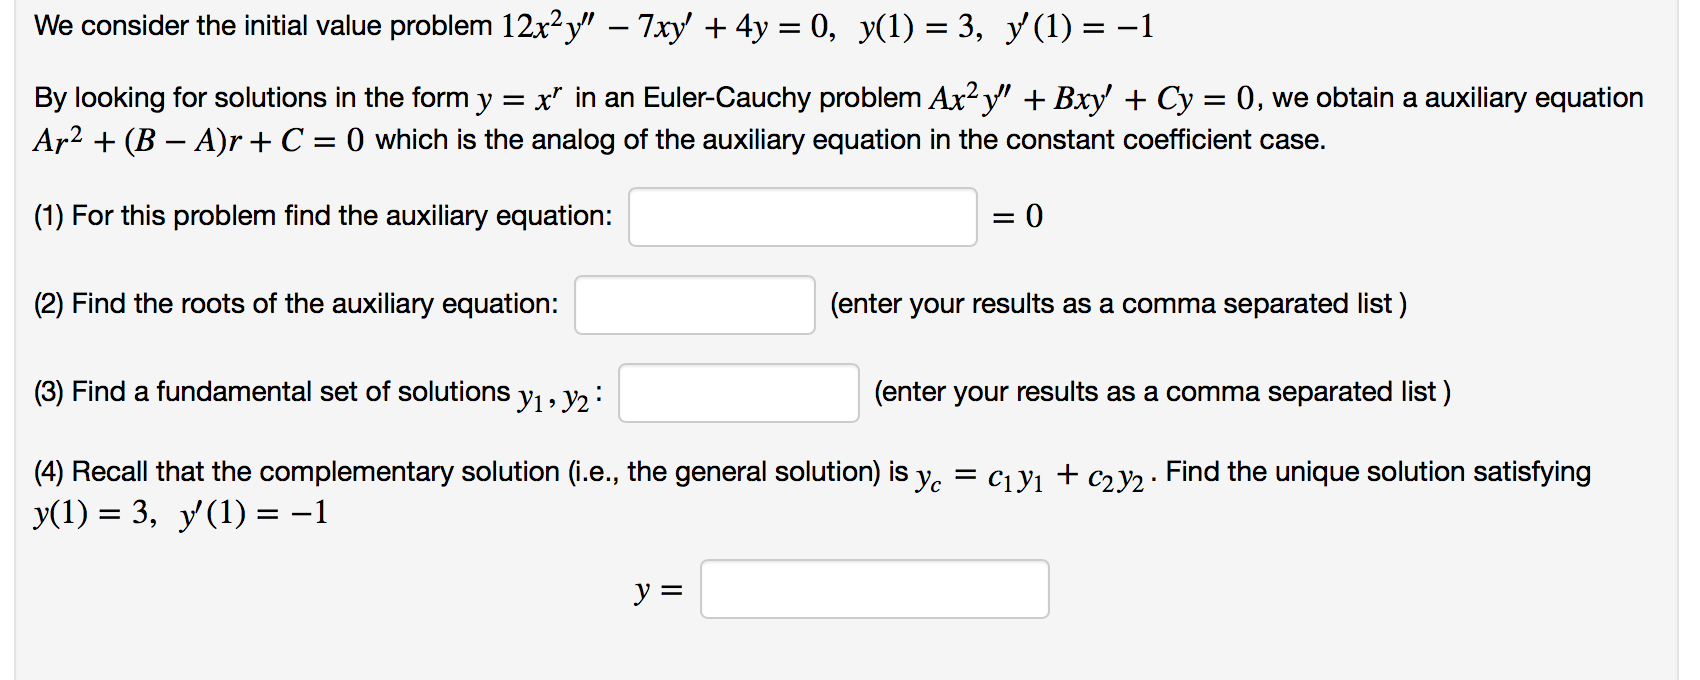
Task: Click the initial value problem equation text
Action: click(590, 25)
